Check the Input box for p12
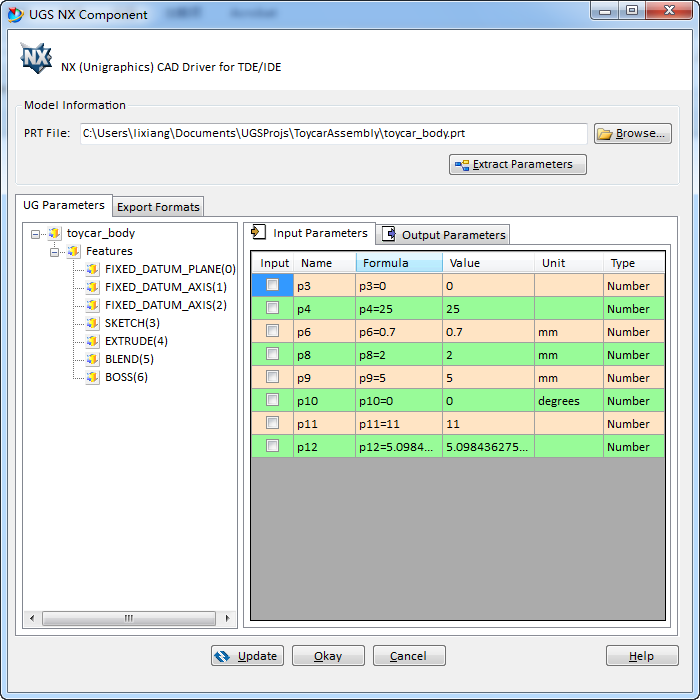Viewport: 700px width, 700px height. click(x=272, y=446)
